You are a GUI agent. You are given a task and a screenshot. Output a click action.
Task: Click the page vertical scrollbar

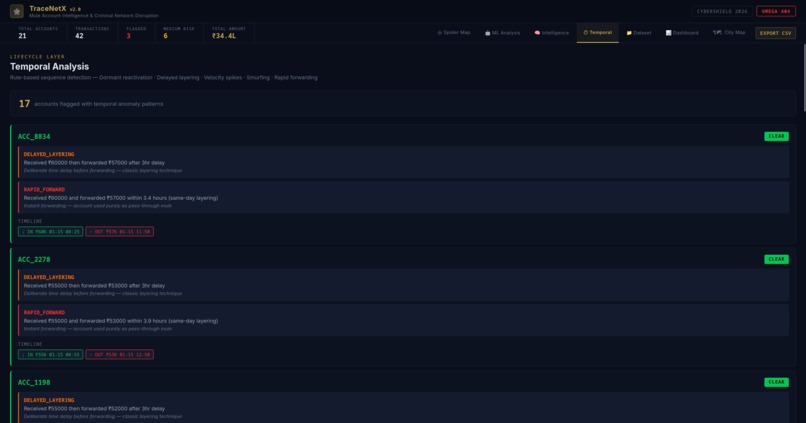tap(804, 77)
